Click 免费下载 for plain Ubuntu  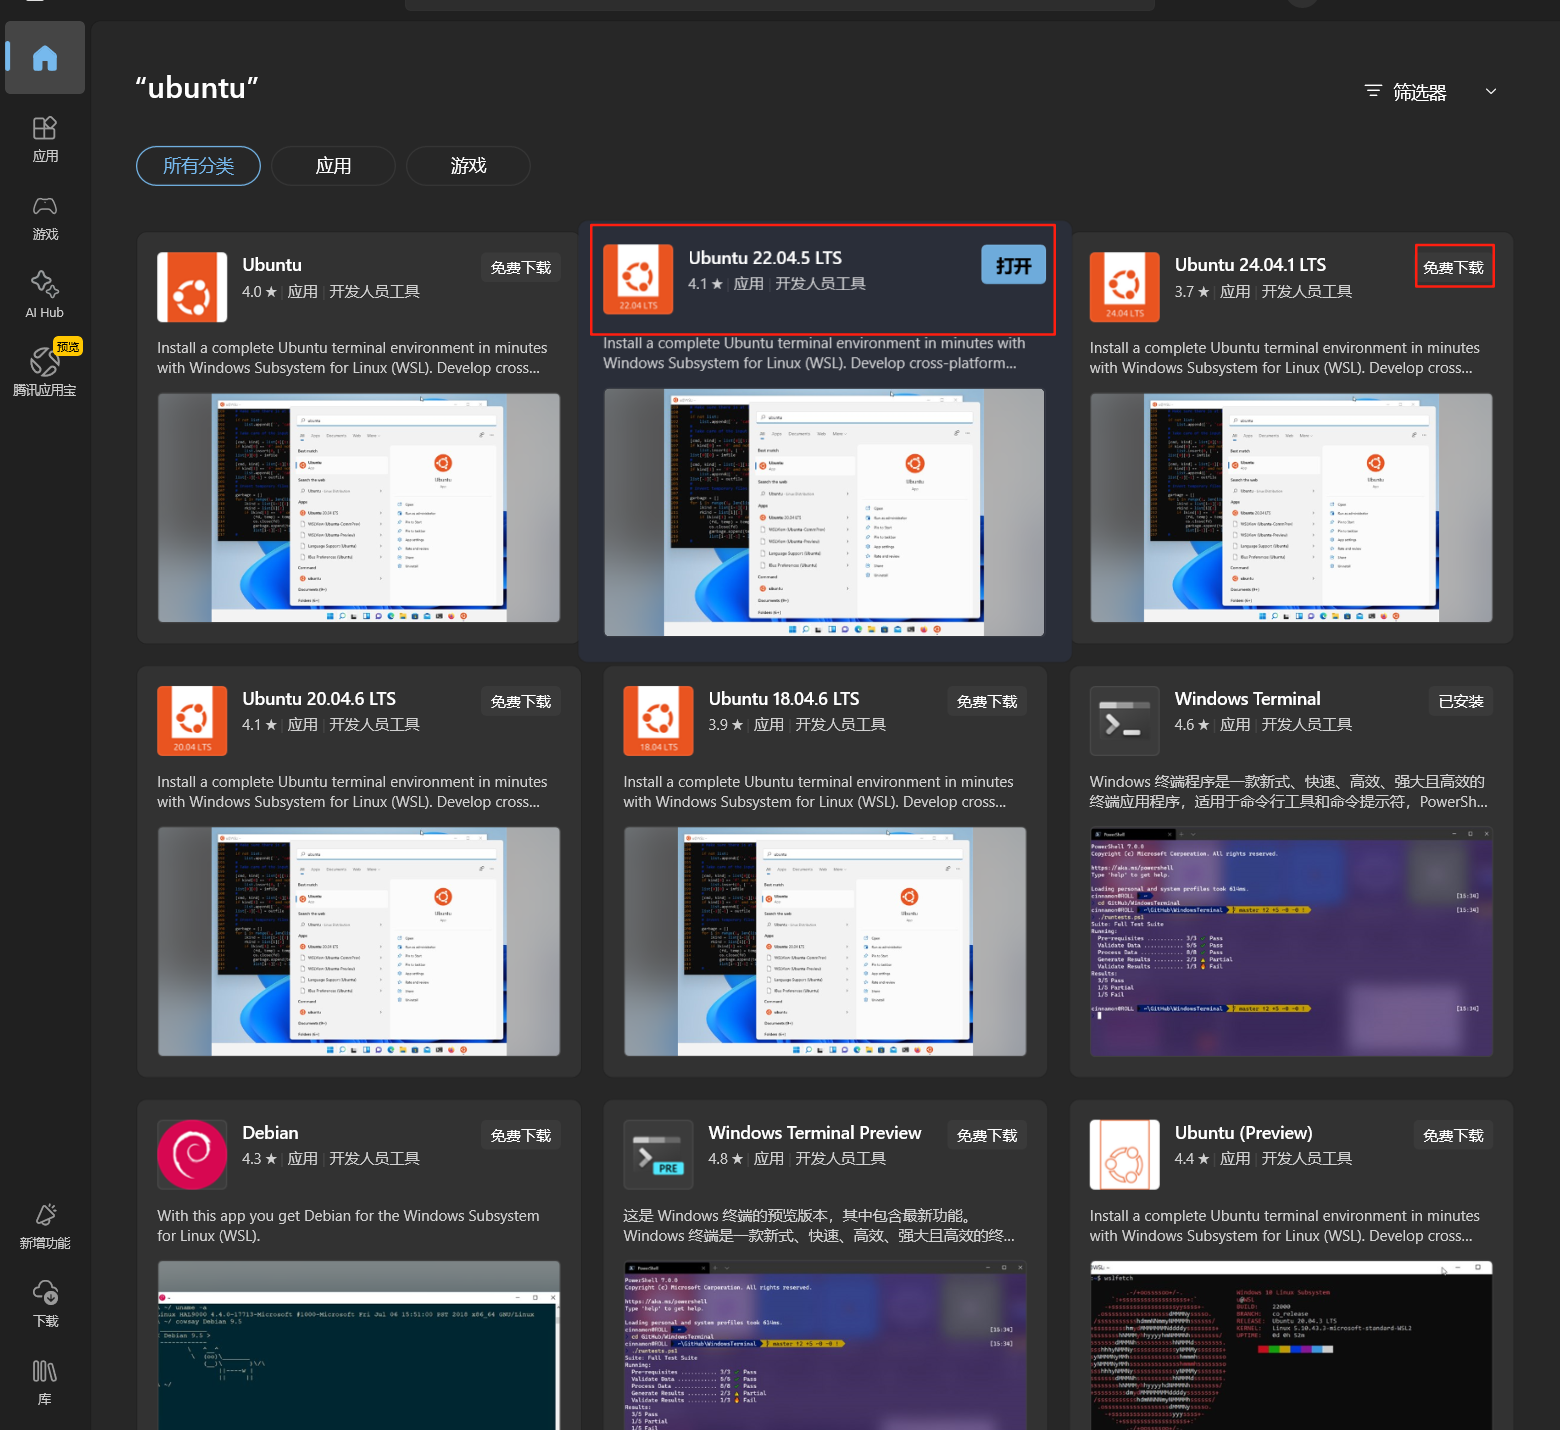521,268
